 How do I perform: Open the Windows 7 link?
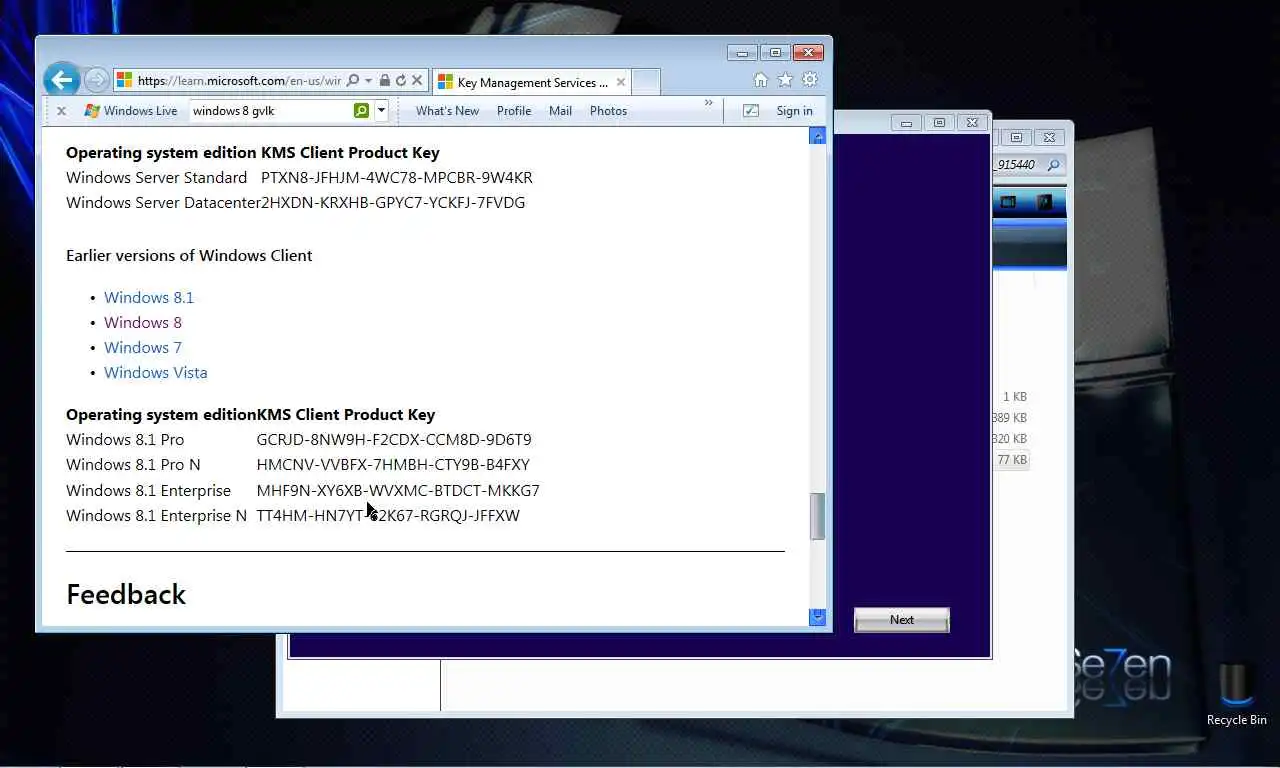click(x=143, y=347)
